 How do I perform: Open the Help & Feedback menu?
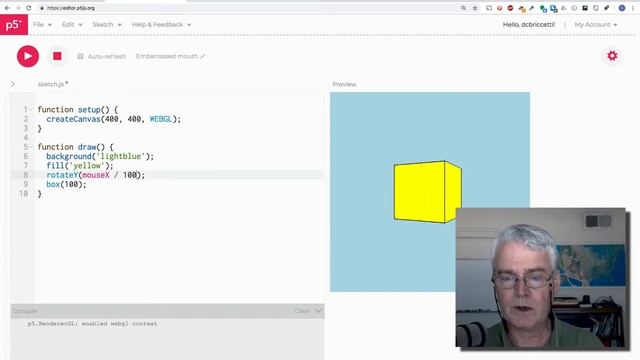coord(161,24)
